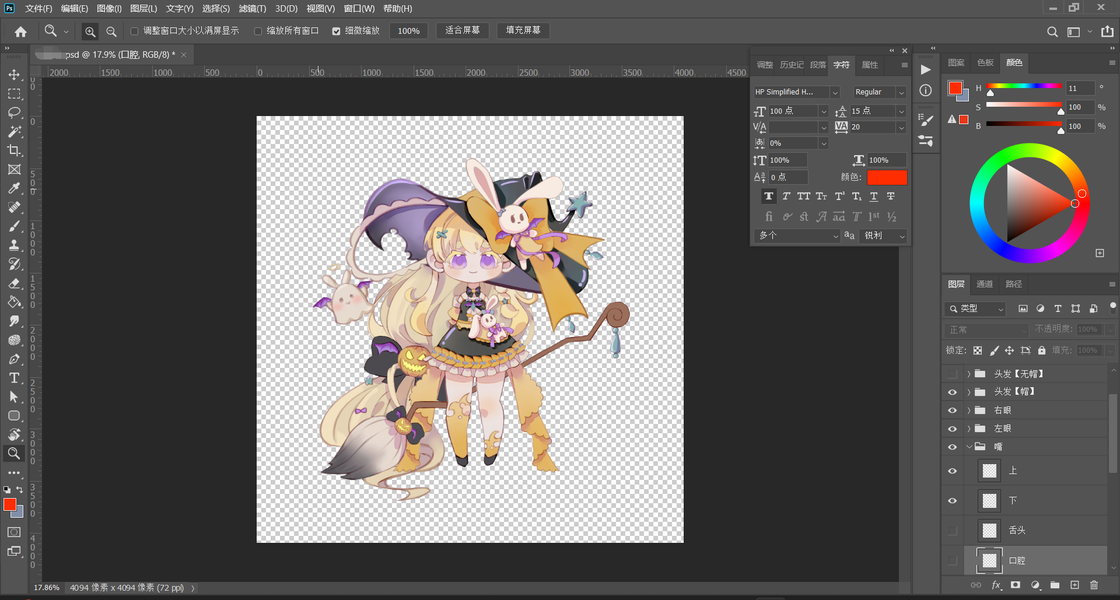
Task: Click the 适合屏幕 button
Action: [x=462, y=31]
